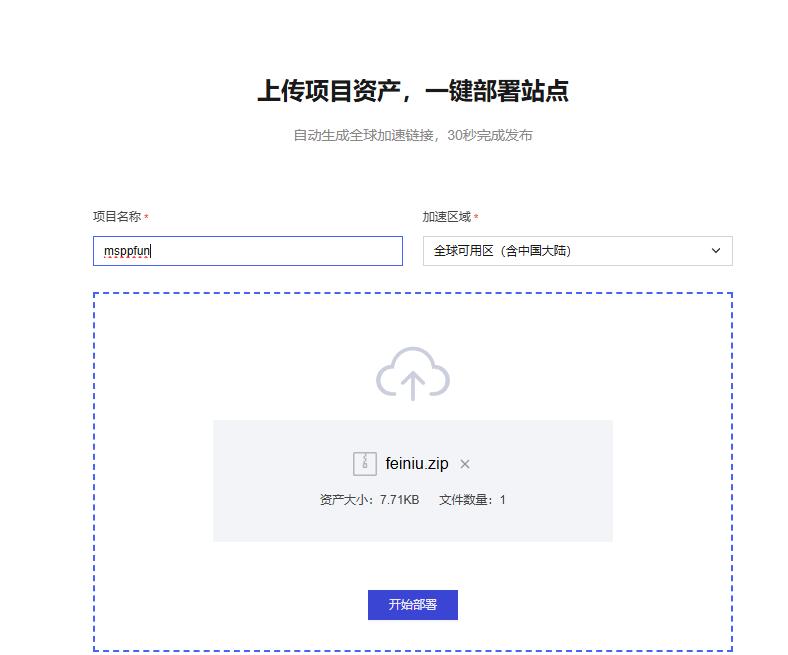This screenshot has height=655, width=788.
Task: Remove the feiniu.zip file with the X
Action: pyautogui.click(x=465, y=464)
